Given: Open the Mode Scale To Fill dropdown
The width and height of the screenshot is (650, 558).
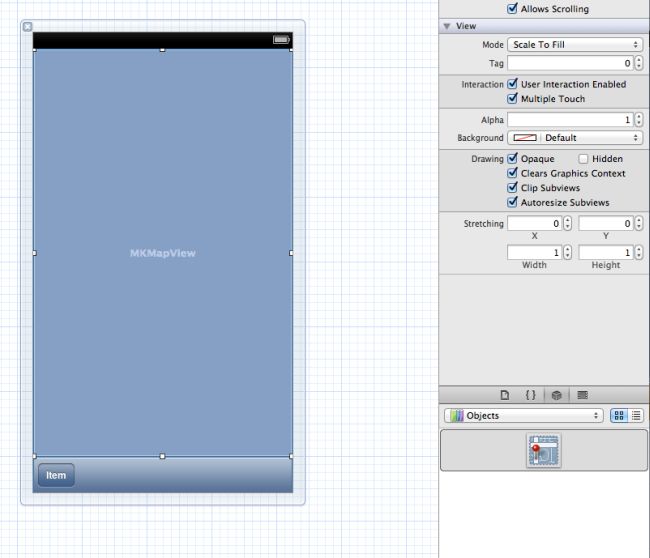Looking at the screenshot, I should click(575, 44).
